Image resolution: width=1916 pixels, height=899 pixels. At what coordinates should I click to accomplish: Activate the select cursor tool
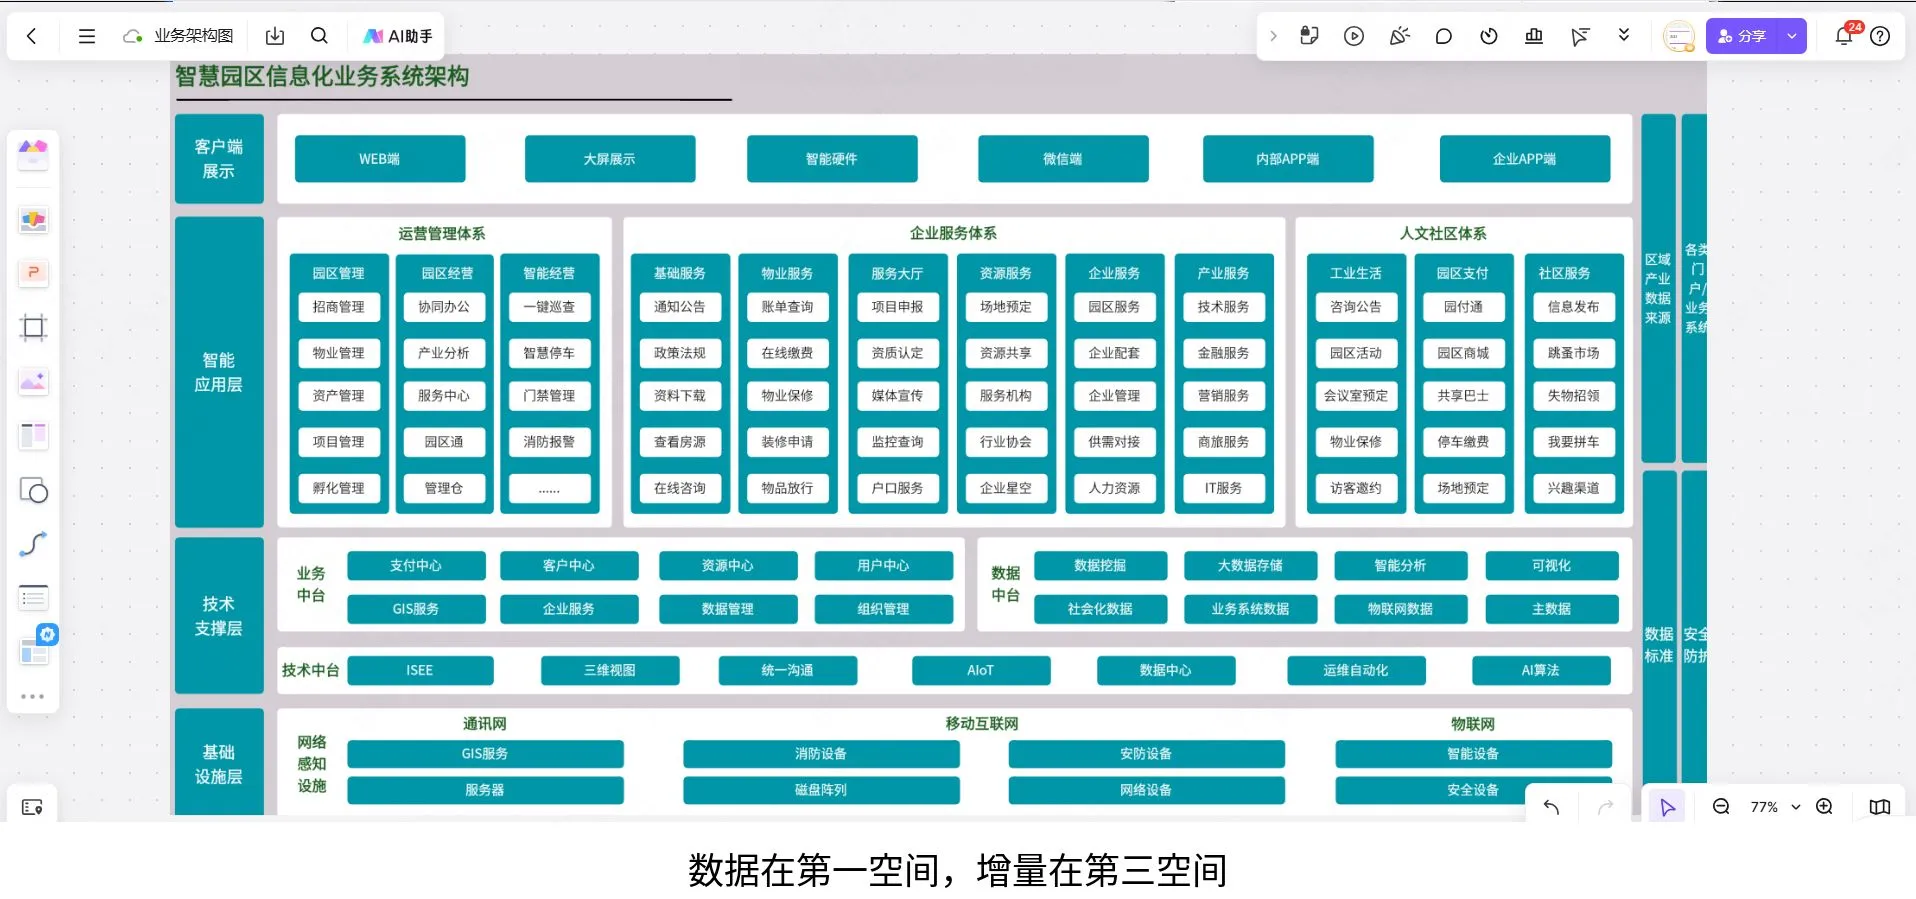point(1667,807)
